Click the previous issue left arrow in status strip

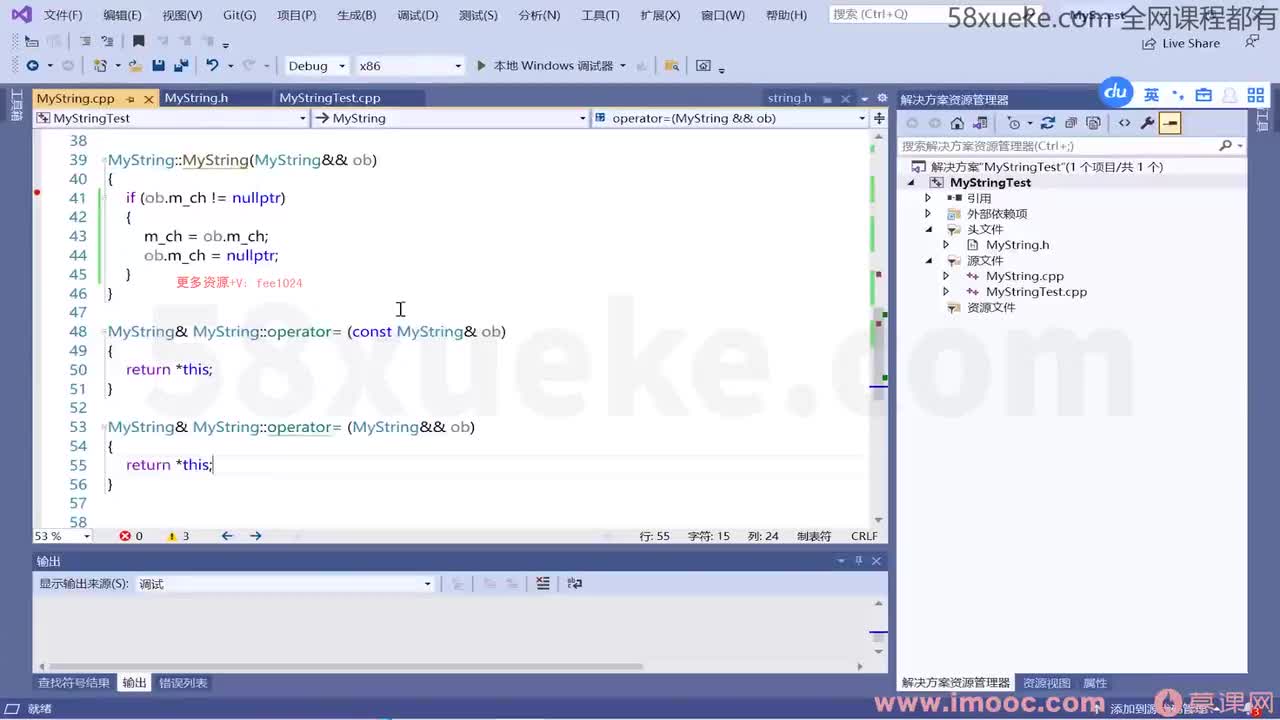[x=227, y=536]
